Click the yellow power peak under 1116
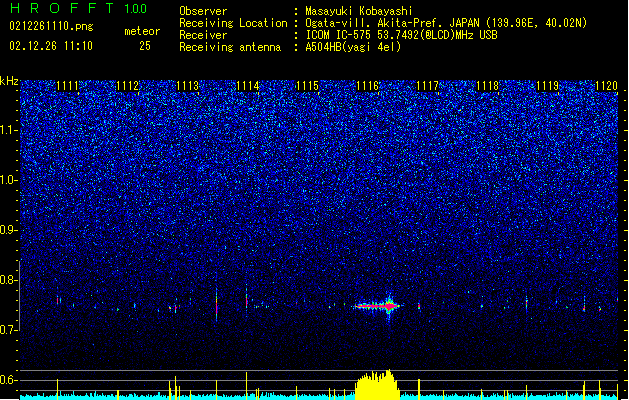This screenshot has height=400, width=629. click(377, 384)
